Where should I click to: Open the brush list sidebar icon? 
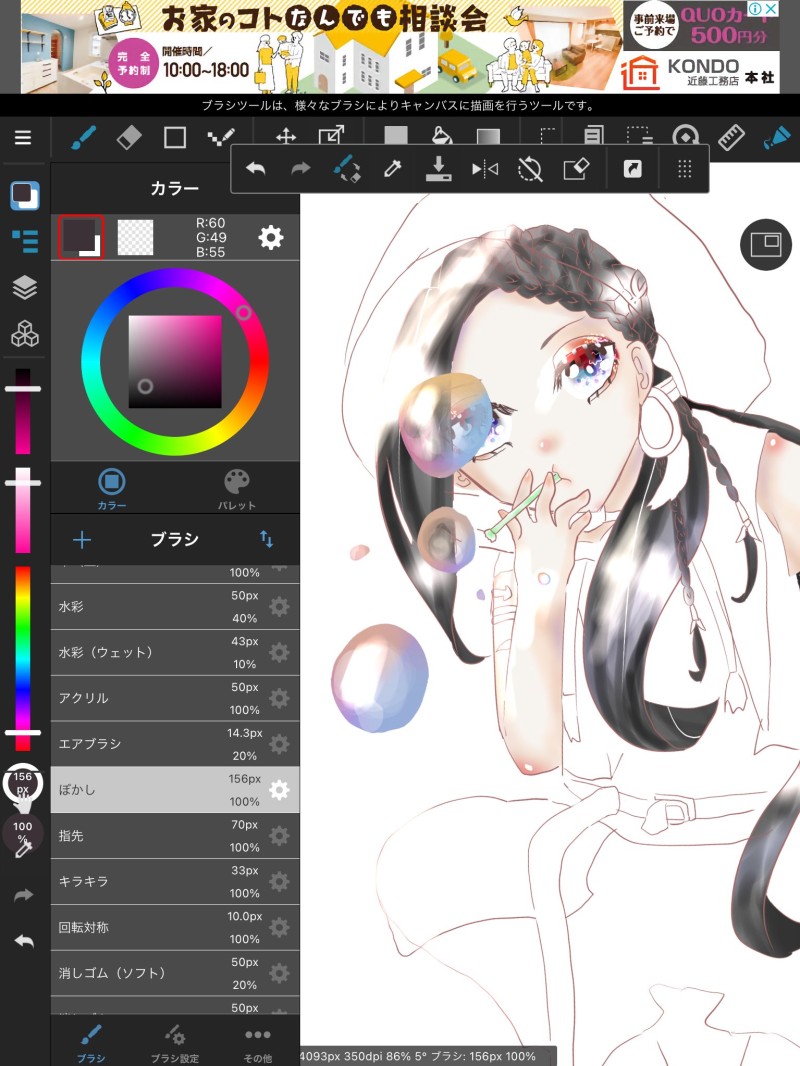[24, 241]
